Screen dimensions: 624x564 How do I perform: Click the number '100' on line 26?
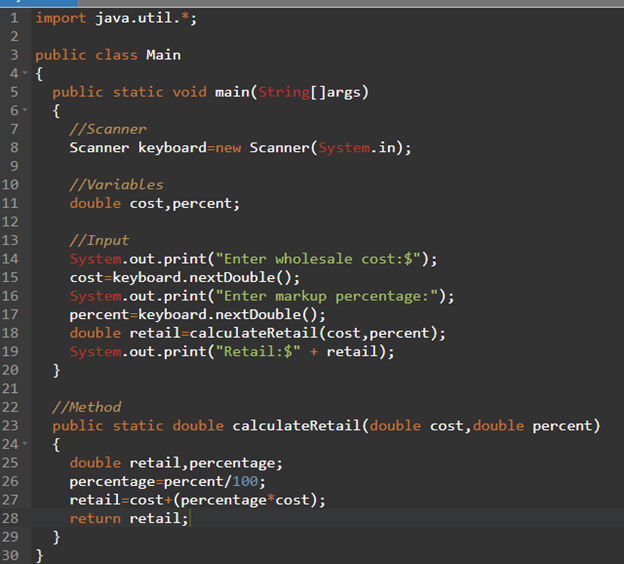pos(245,481)
